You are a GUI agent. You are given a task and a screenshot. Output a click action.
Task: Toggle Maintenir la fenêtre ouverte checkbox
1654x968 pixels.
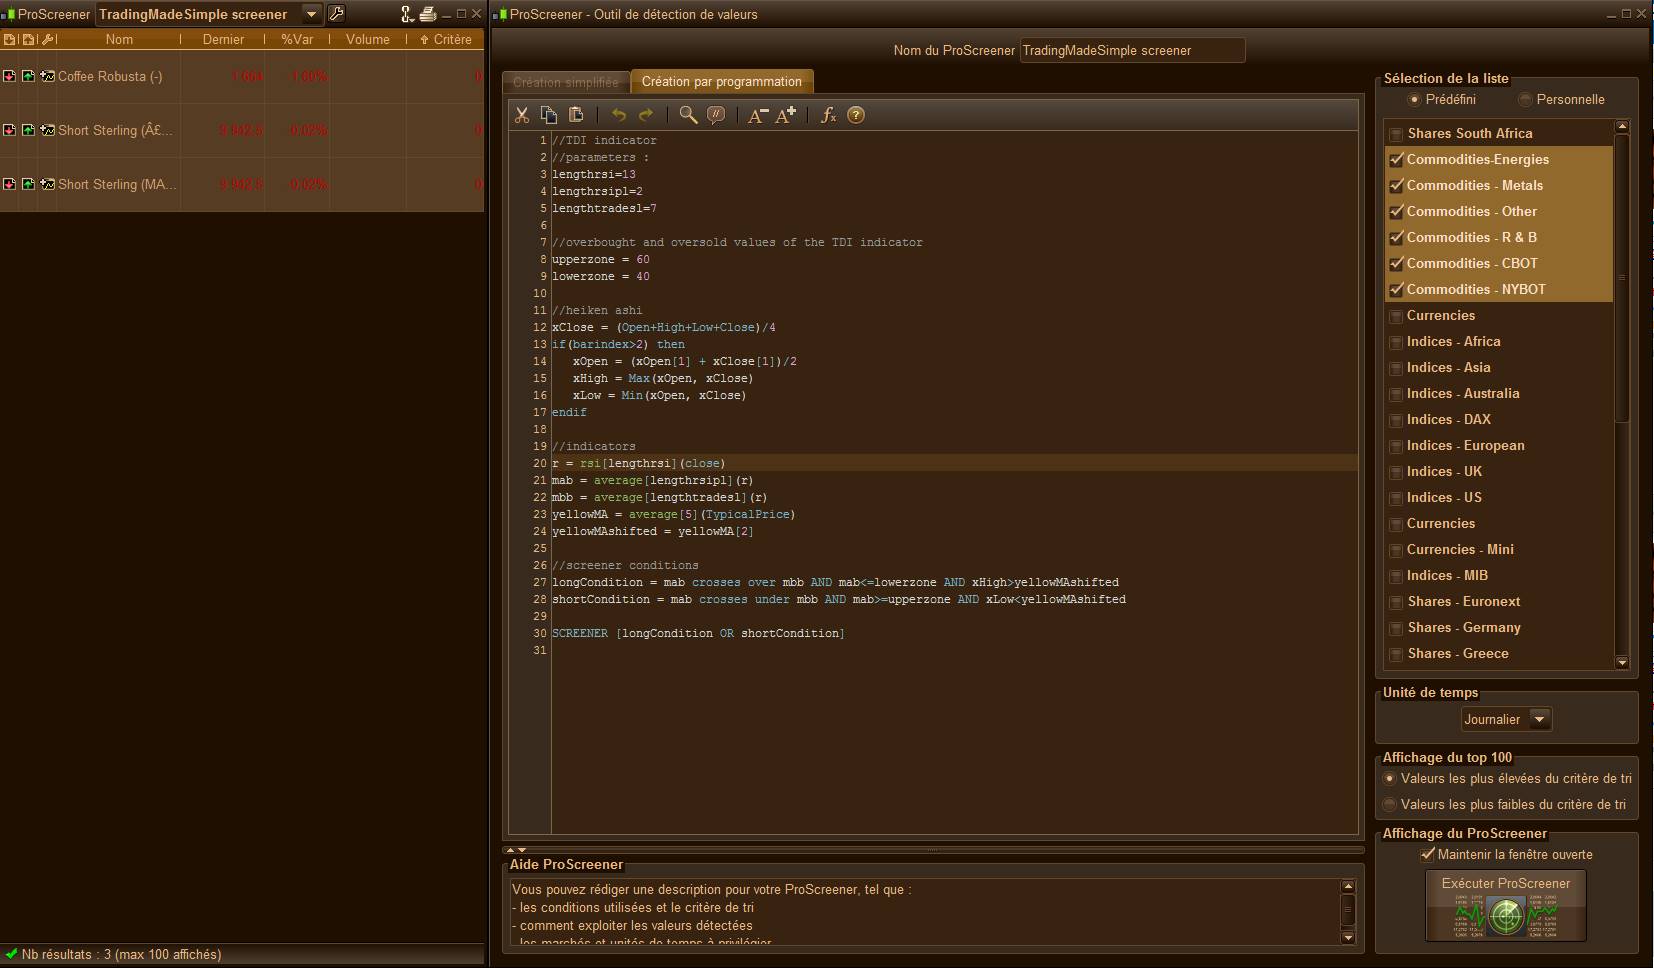pos(1428,854)
